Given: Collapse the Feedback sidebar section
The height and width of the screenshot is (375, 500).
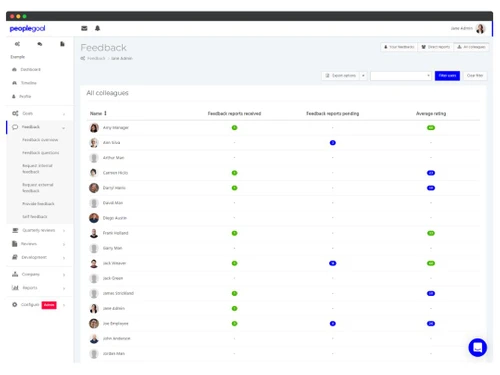Looking at the screenshot, I should tap(64, 128).
